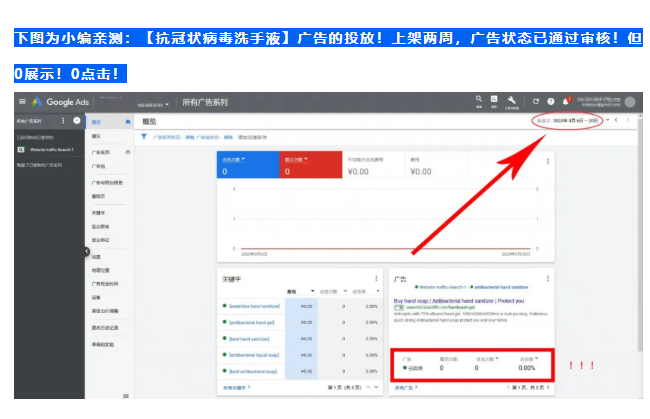Select 广告组 in the navigation menu
This screenshot has width=650, height=419.
tap(98, 166)
